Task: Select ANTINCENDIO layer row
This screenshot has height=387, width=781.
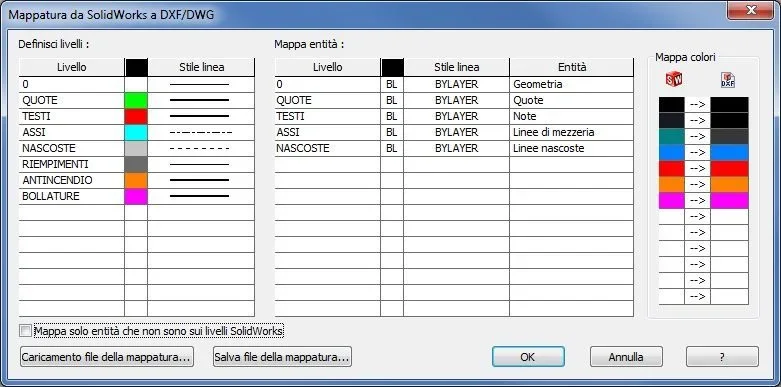Action: click(71, 180)
